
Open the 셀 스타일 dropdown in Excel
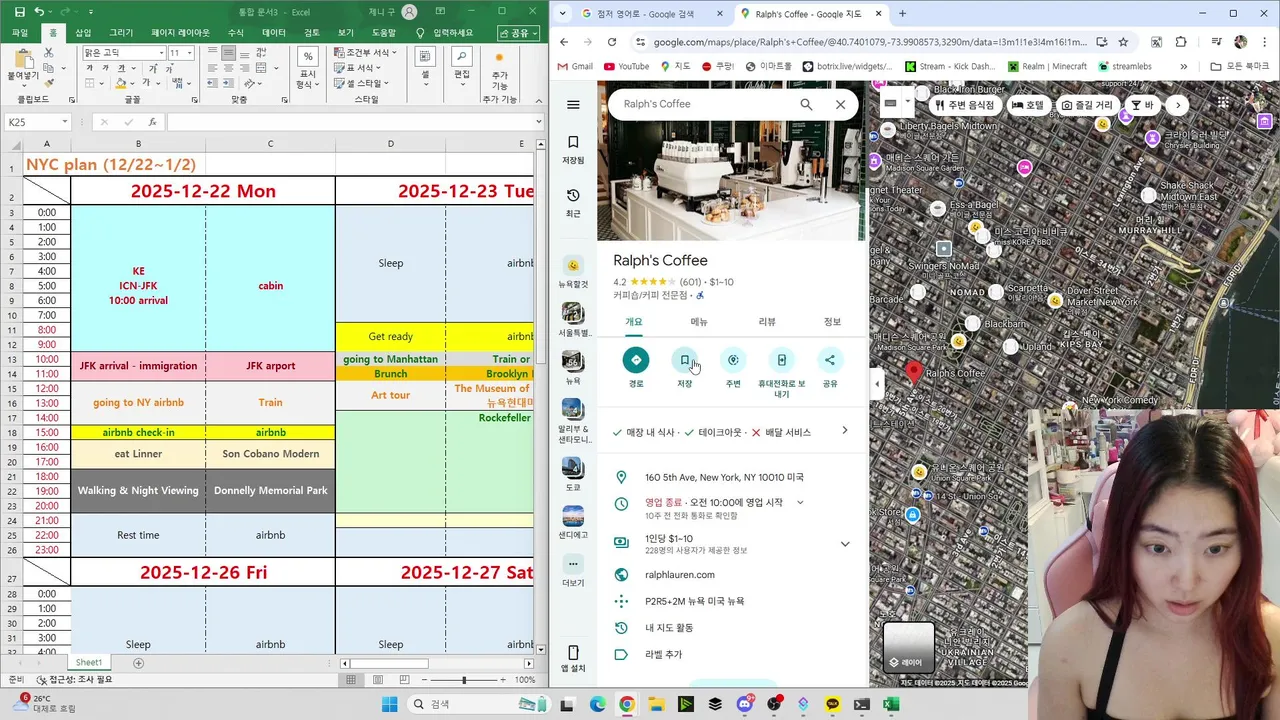click(x=362, y=83)
